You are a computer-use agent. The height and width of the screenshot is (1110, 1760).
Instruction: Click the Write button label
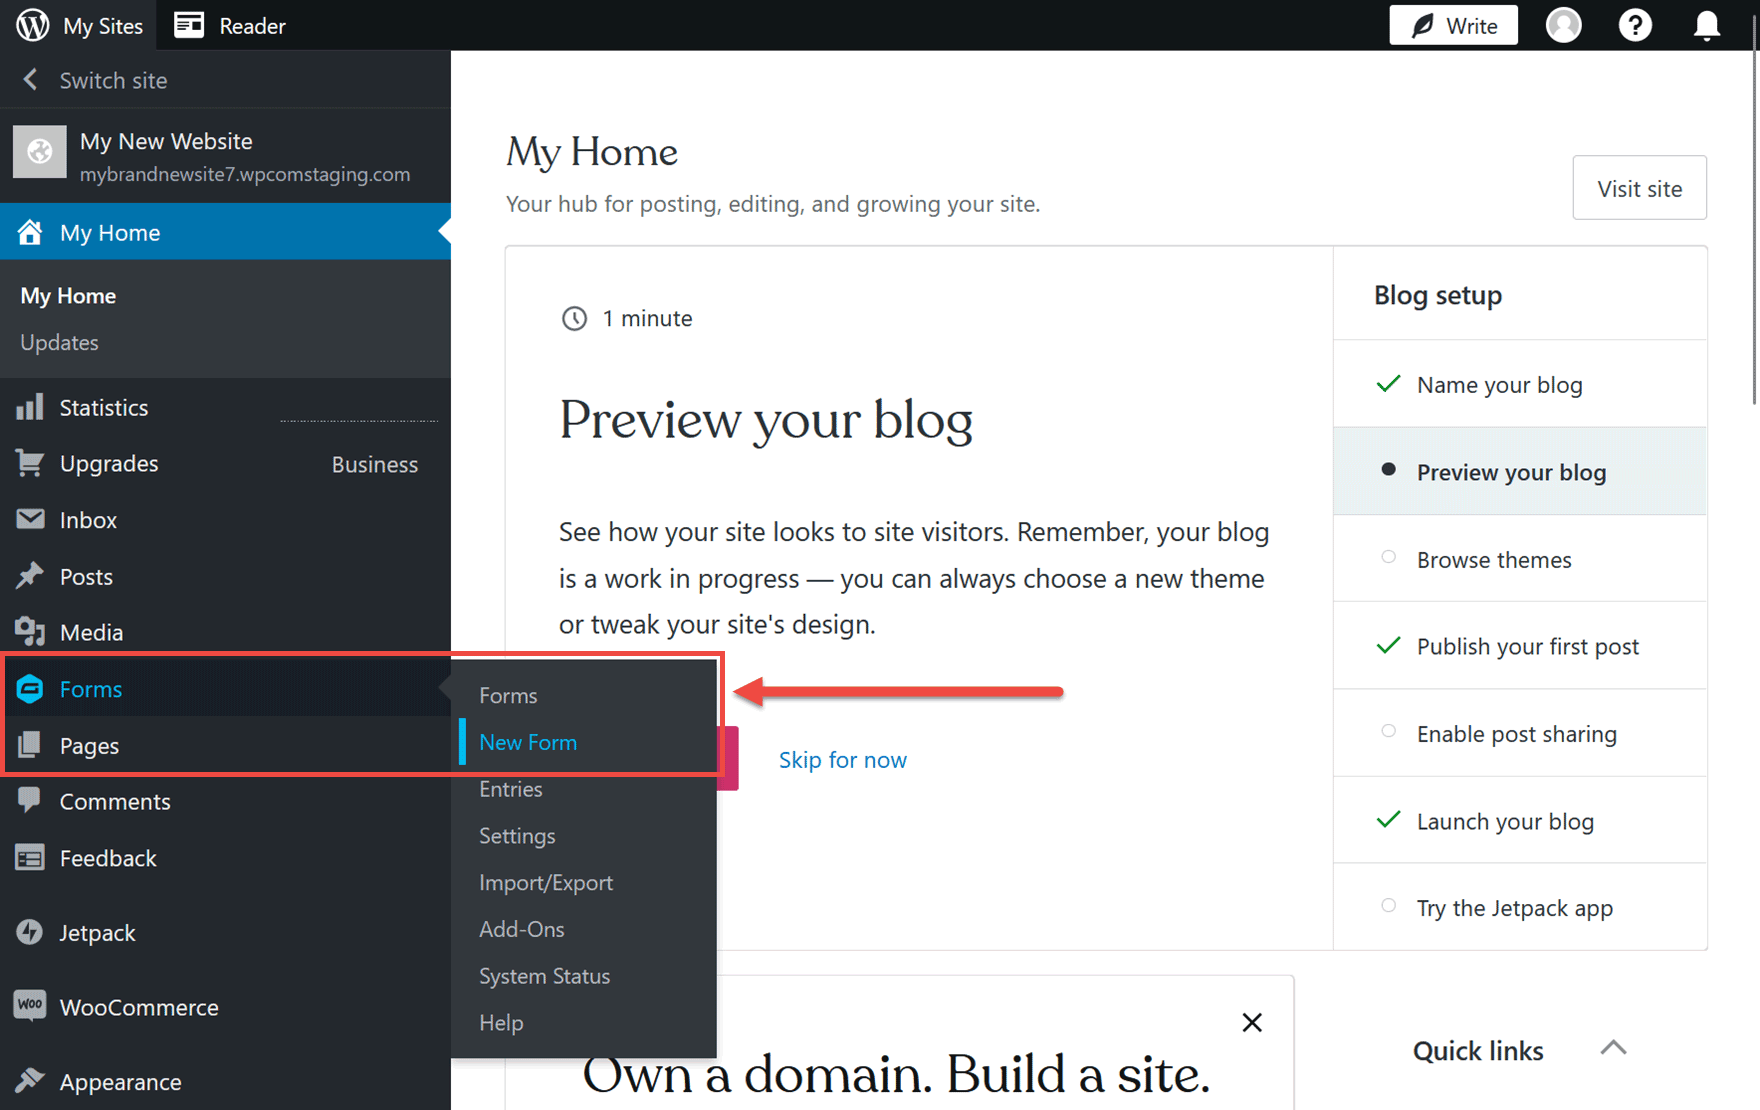point(1471,26)
